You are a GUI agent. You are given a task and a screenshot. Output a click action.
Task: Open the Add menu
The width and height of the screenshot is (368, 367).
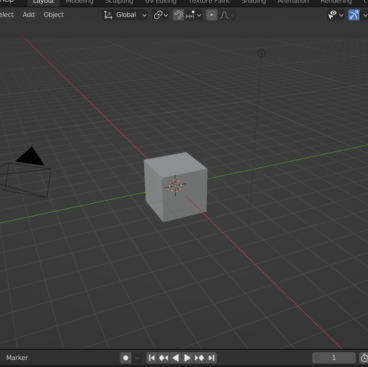[x=28, y=15]
